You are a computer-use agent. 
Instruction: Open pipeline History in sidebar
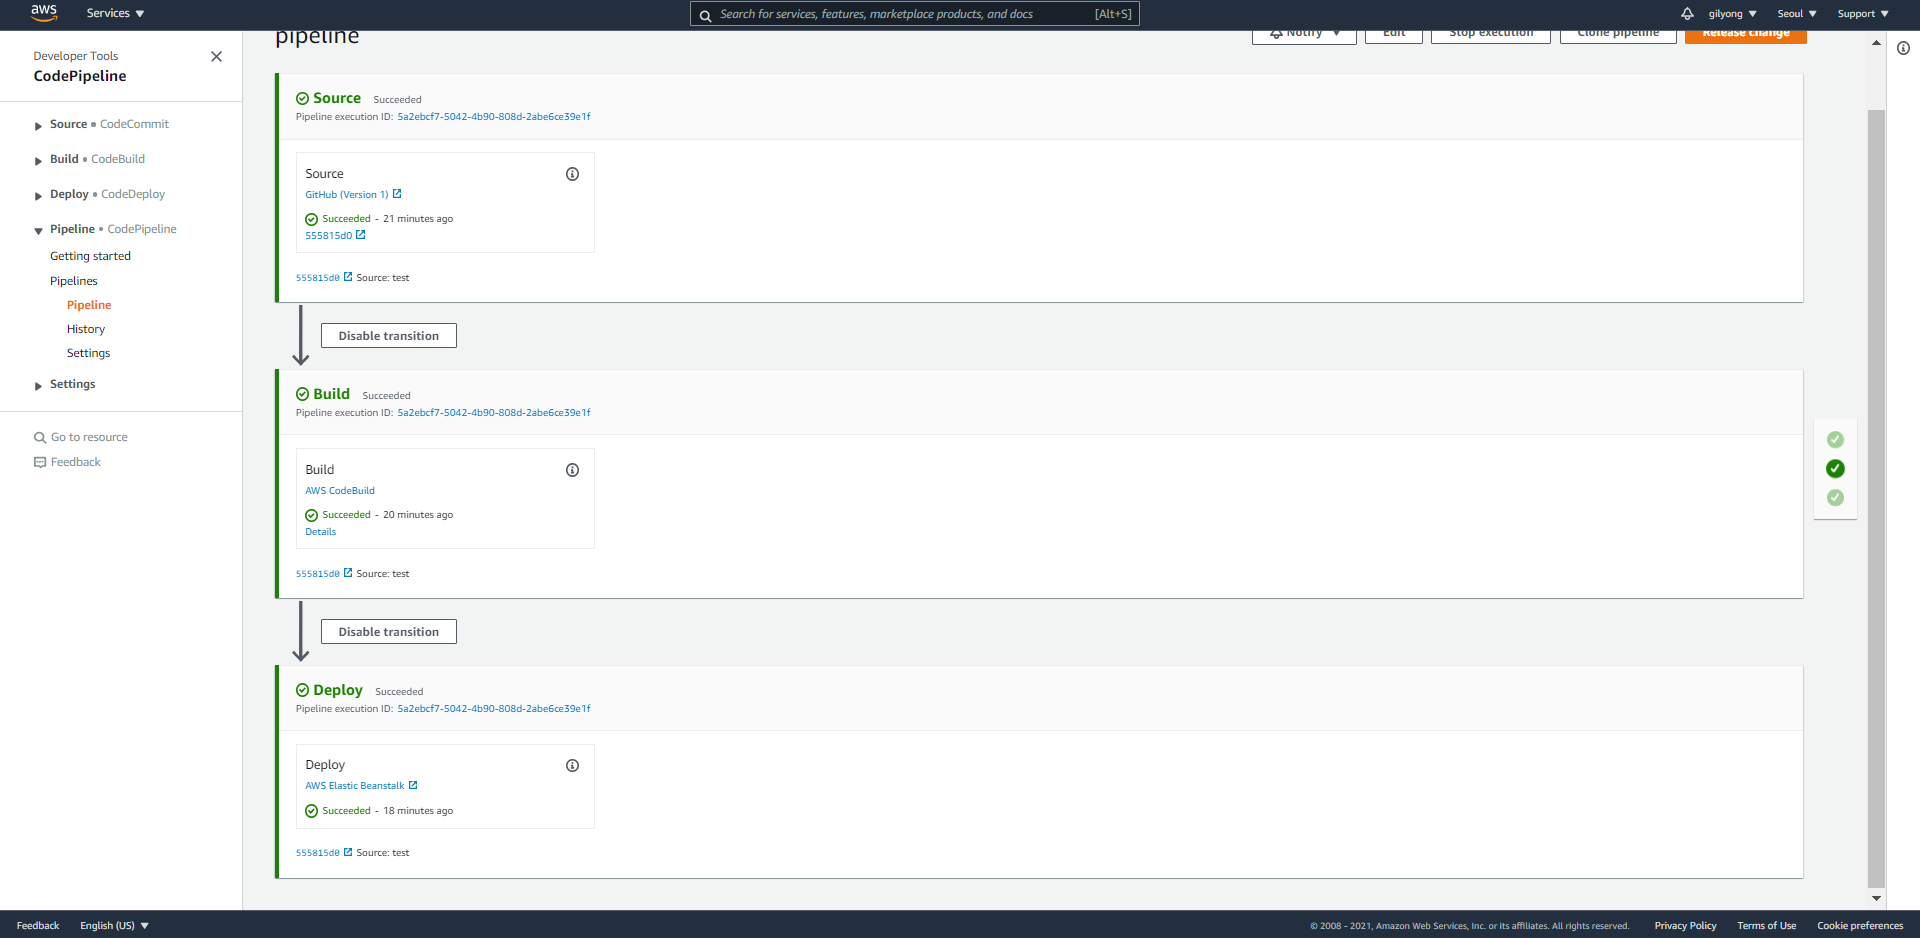click(x=86, y=329)
